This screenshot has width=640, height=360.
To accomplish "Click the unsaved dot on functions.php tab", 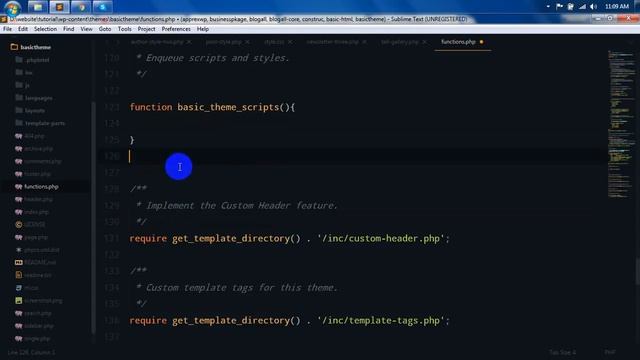I will pyautogui.click(x=481, y=42).
